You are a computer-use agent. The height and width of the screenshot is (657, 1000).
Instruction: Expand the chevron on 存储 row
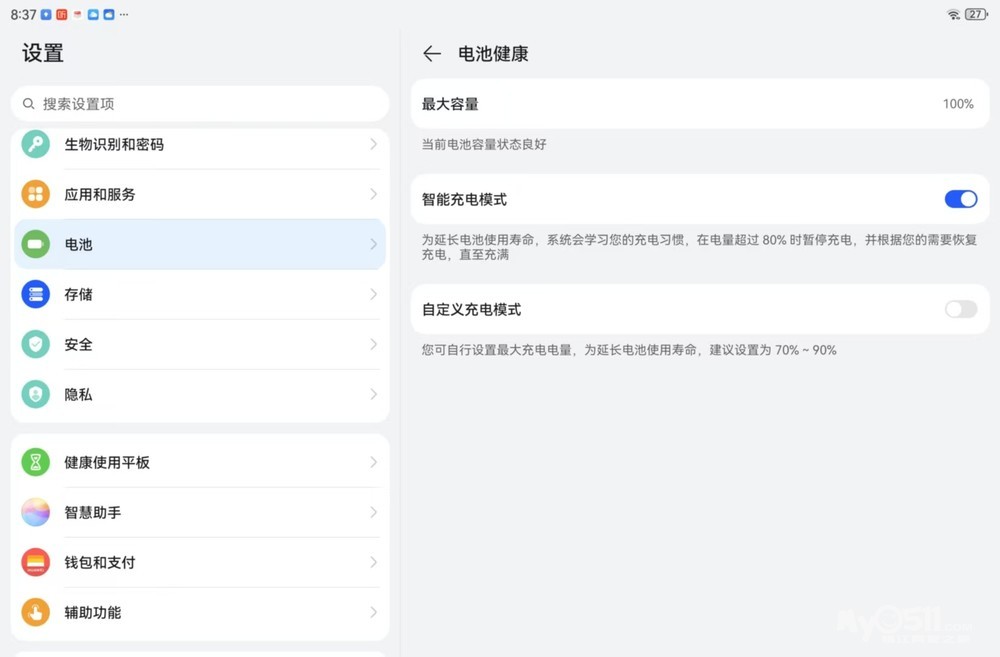pyautogui.click(x=373, y=294)
